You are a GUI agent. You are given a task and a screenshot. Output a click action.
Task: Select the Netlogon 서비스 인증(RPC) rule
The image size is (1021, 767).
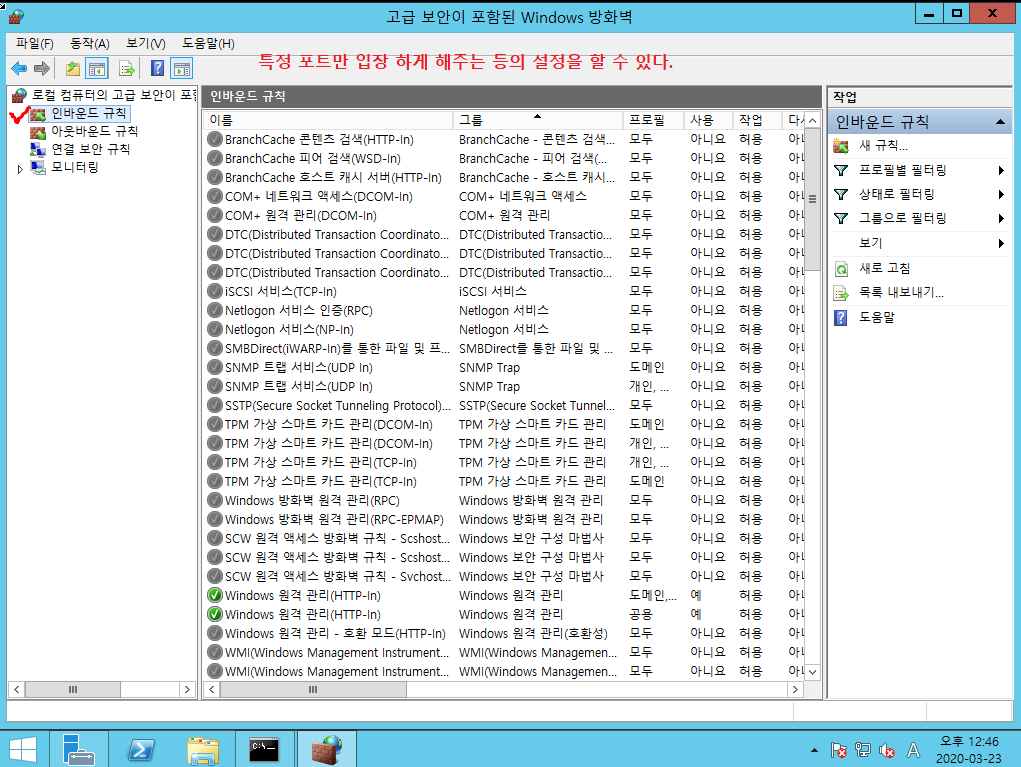point(503,311)
